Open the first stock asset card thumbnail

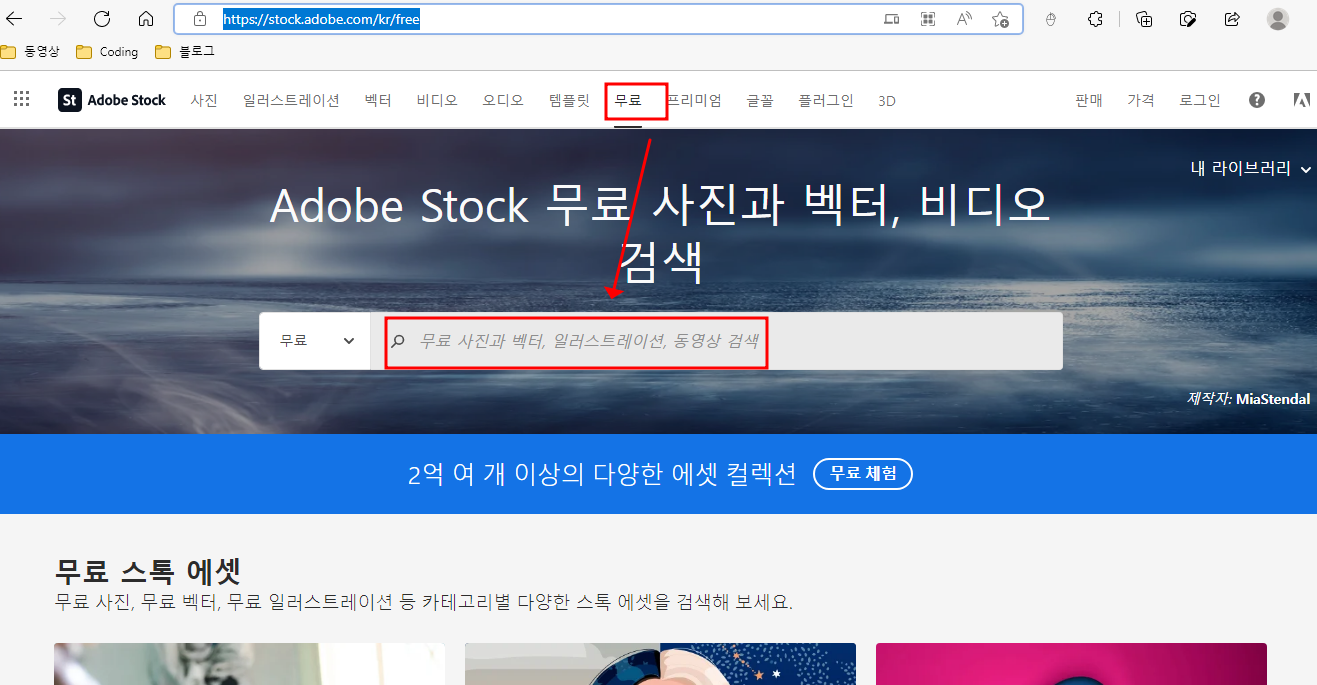coord(250,664)
